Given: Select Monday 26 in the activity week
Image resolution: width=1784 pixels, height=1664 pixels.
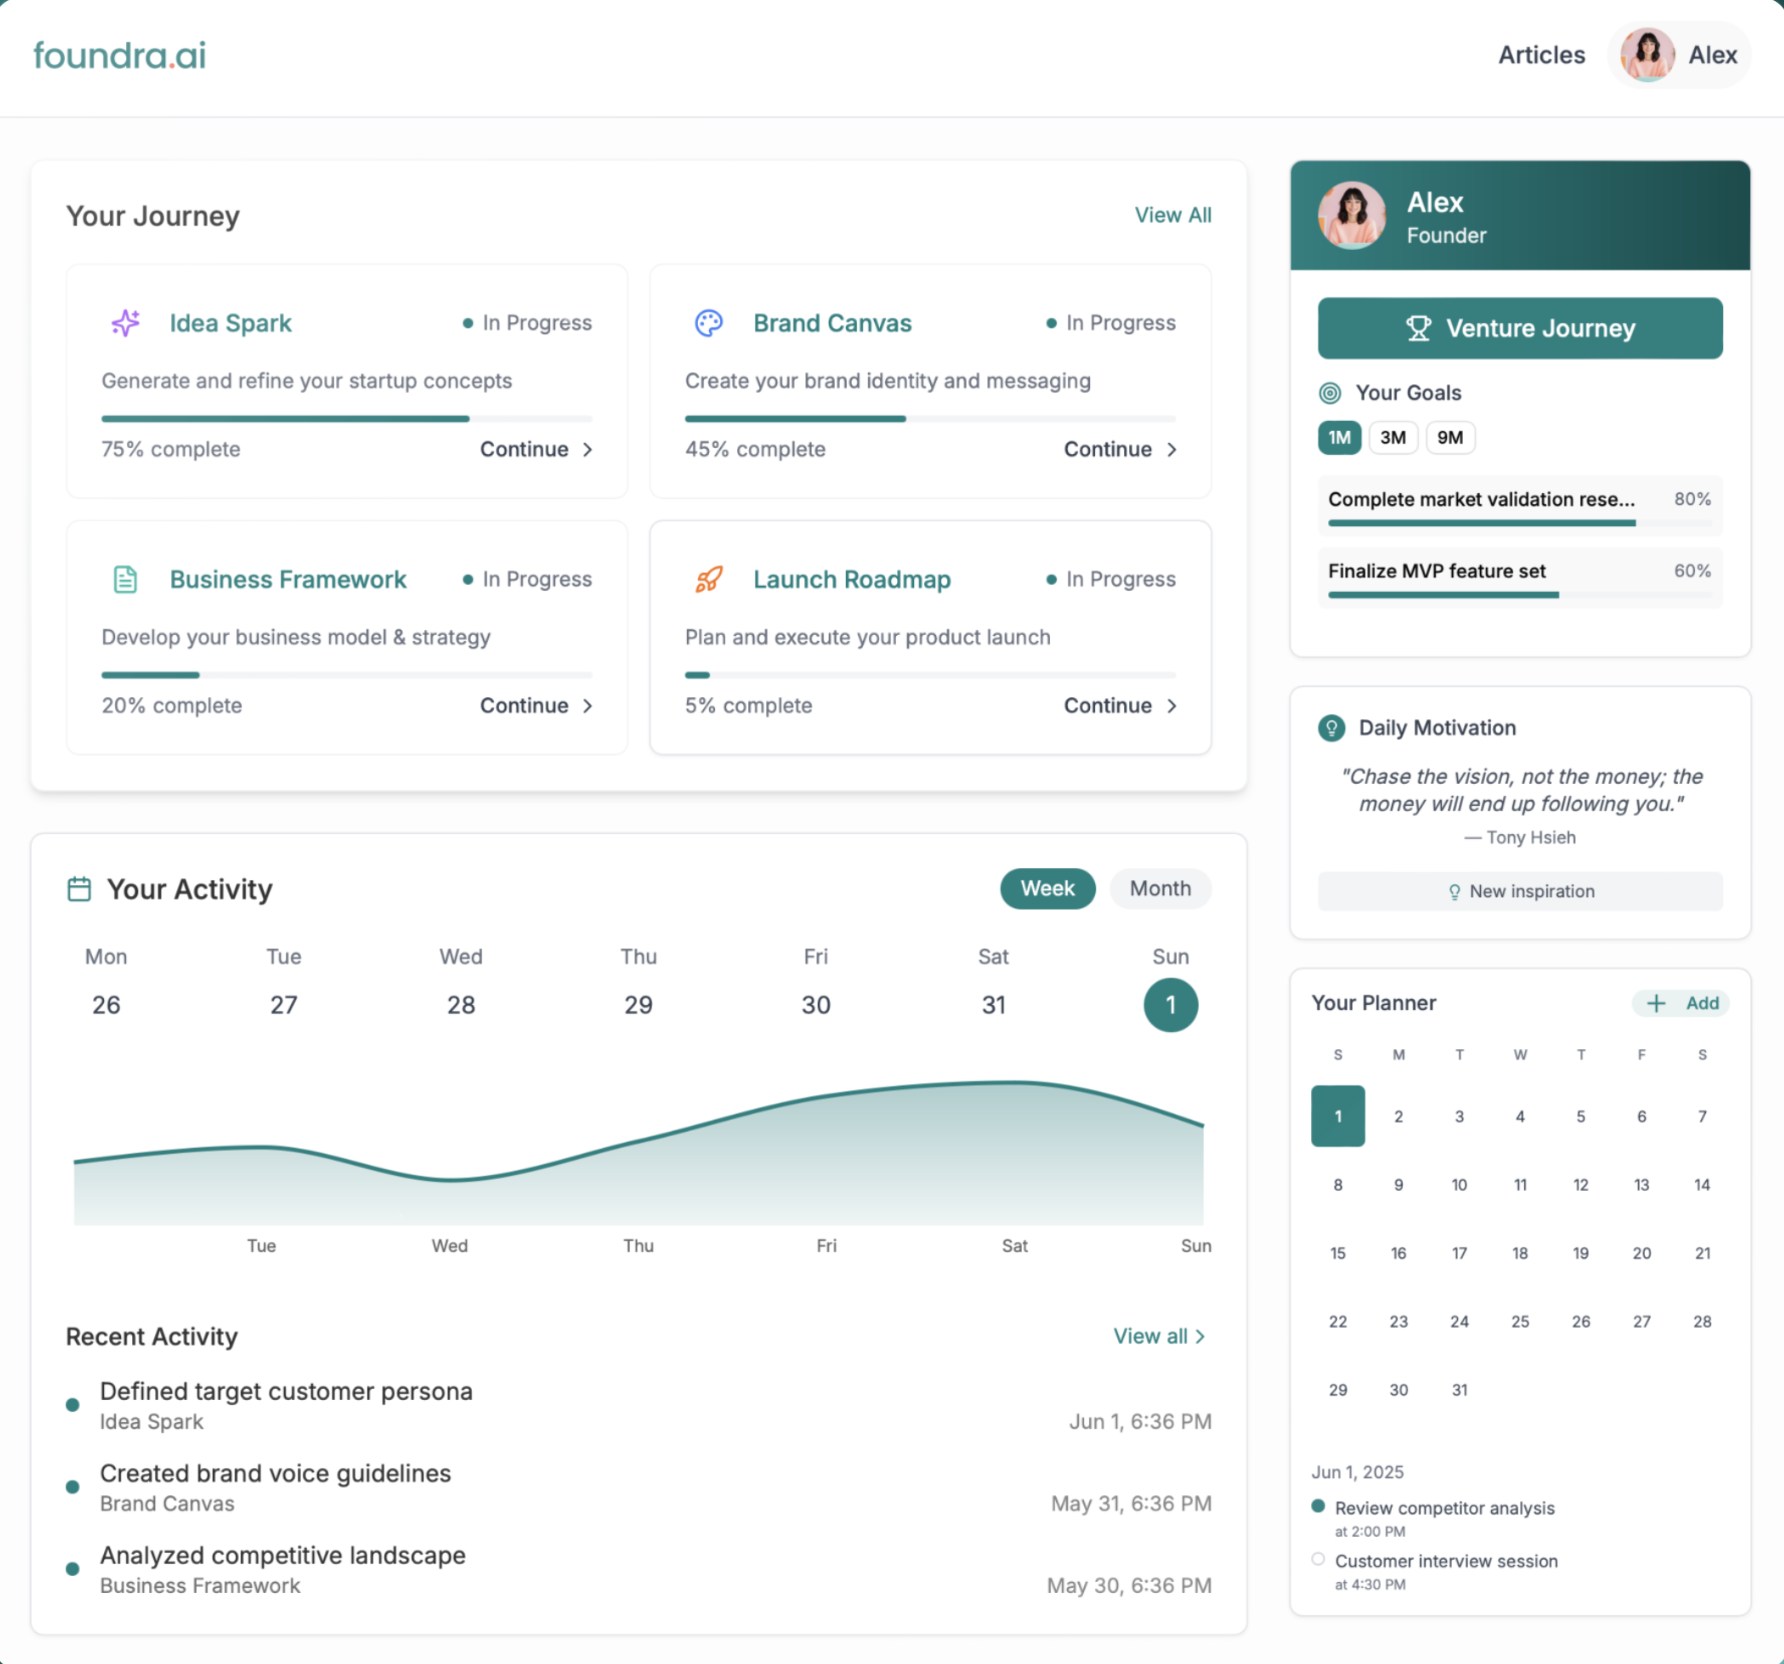Looking at the screenshot, I should (x=106, y=1005).
